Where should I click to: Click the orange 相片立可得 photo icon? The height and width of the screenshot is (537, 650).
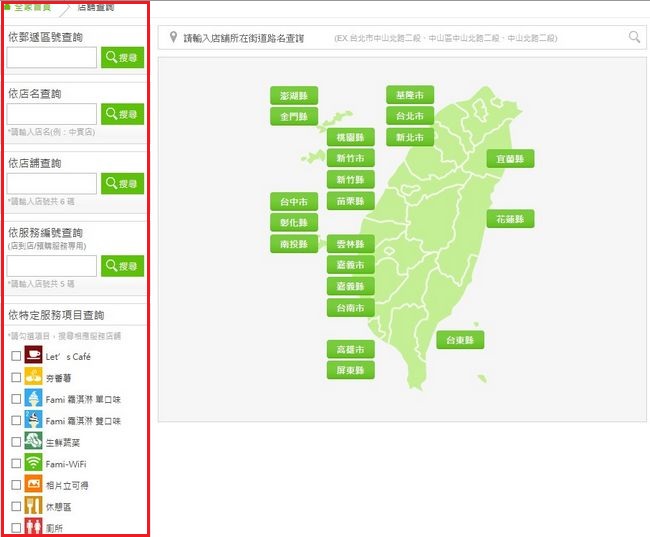(x=33, y=484)
